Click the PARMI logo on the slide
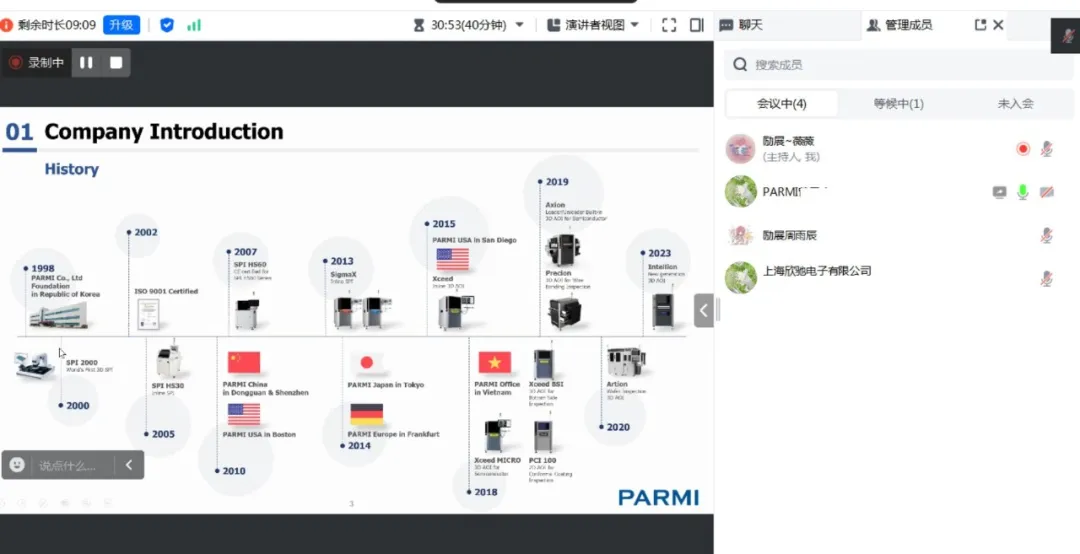Image resolution: width=1080 pixels, height=554 pixels. click(658, 497)
